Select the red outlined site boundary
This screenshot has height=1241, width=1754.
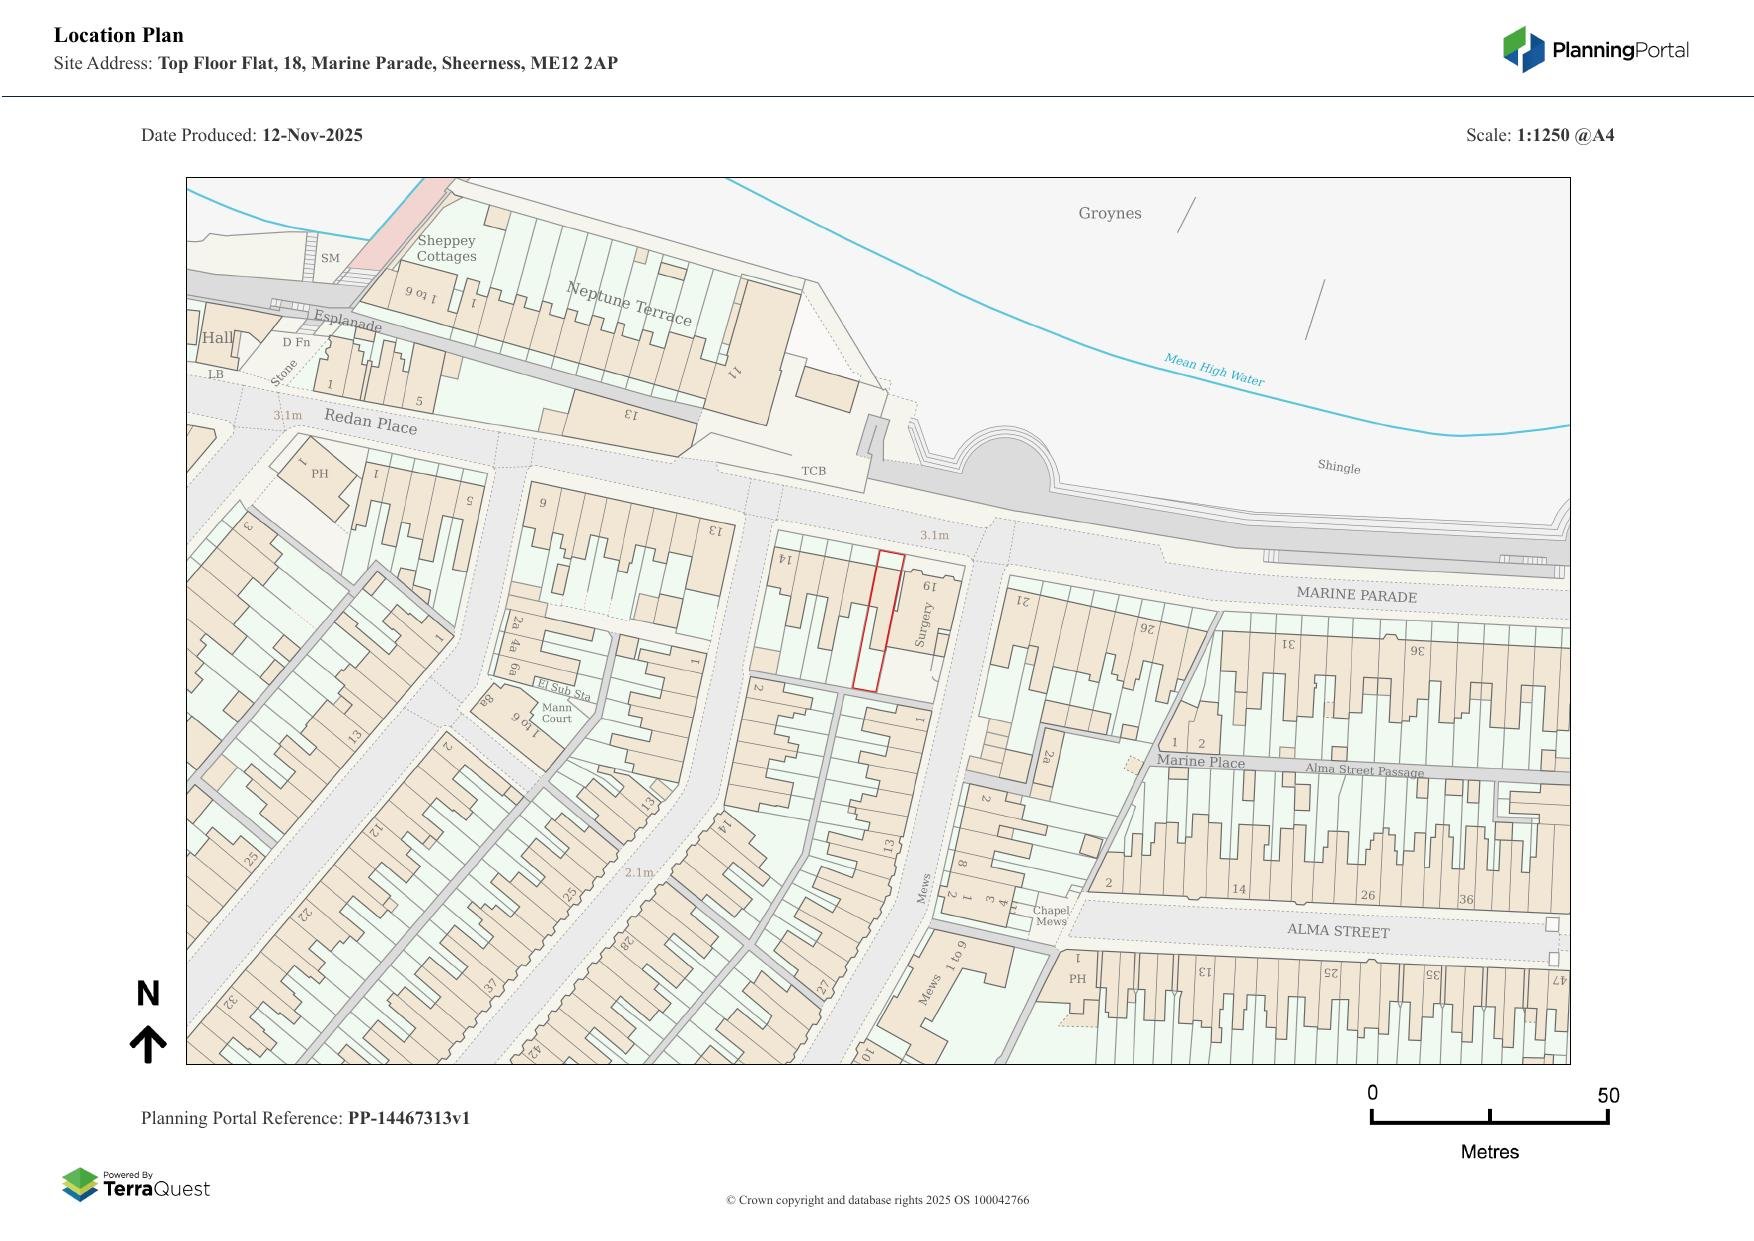(x=877, y=620)
